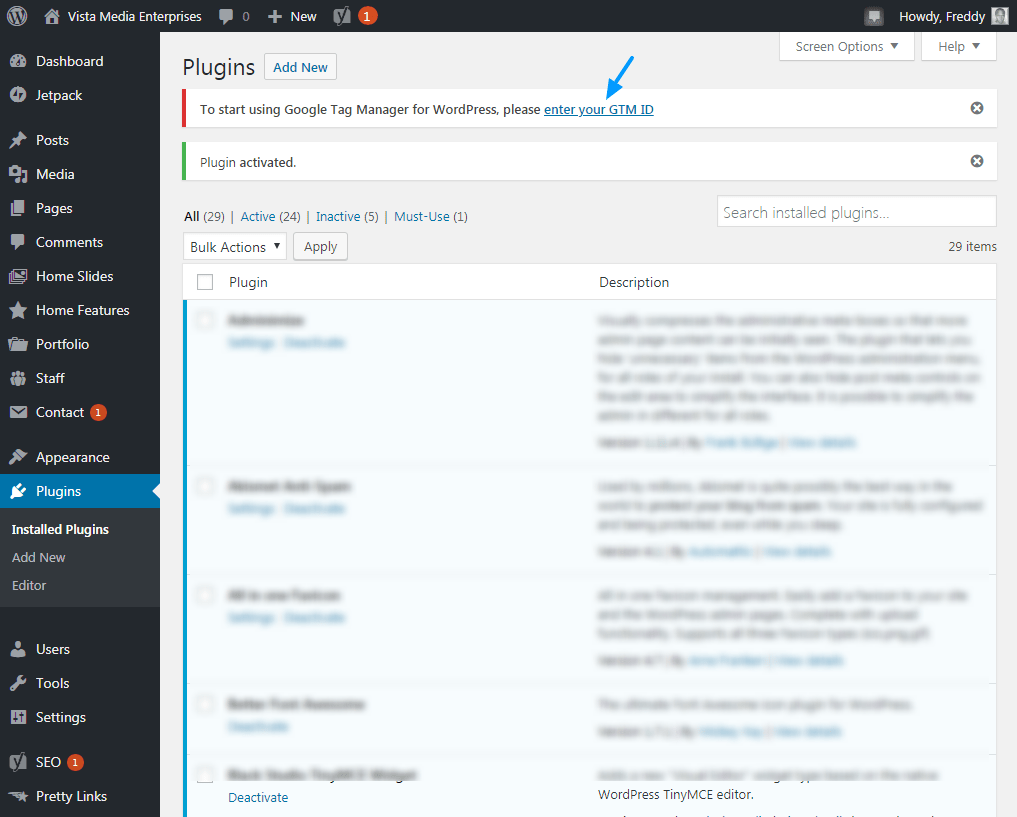Open the notifications icon near Howdy
Screen dimensions: 1017x817
pyautogui.click(x=874, y=17)
